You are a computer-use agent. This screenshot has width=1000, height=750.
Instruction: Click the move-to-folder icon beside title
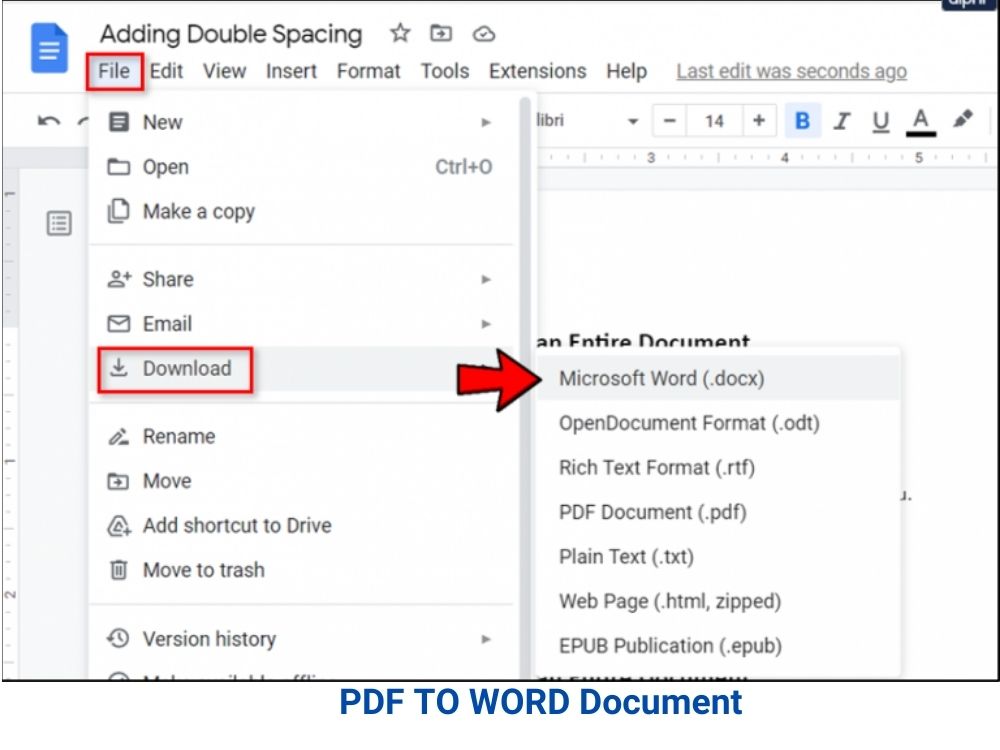click(x=441, y=33)
